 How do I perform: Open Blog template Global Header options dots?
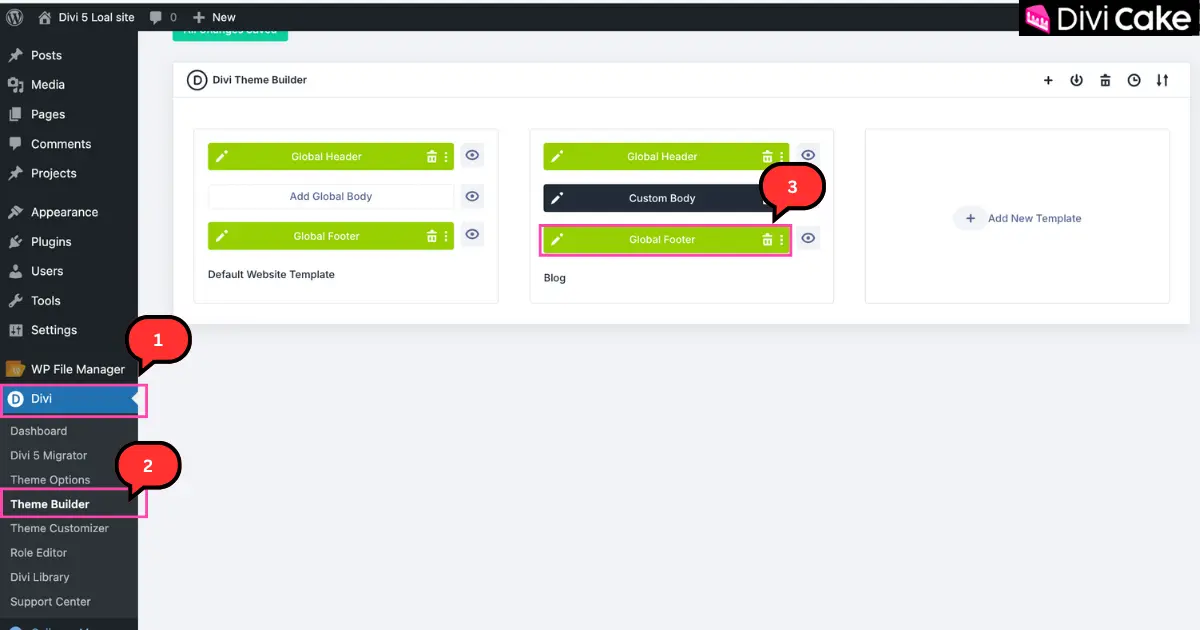pos(782,156)
